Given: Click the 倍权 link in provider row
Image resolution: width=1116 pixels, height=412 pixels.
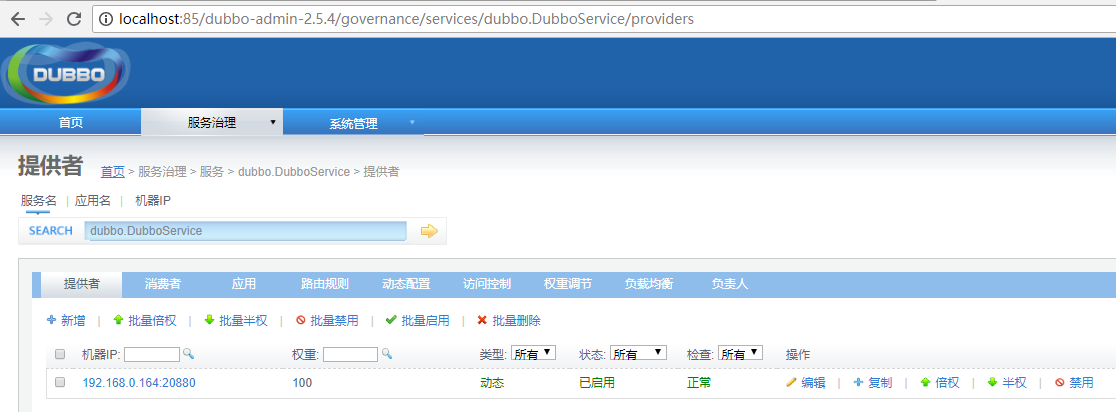Looking at the screenshot, I should pyautogui.click(x=947, y=383).
